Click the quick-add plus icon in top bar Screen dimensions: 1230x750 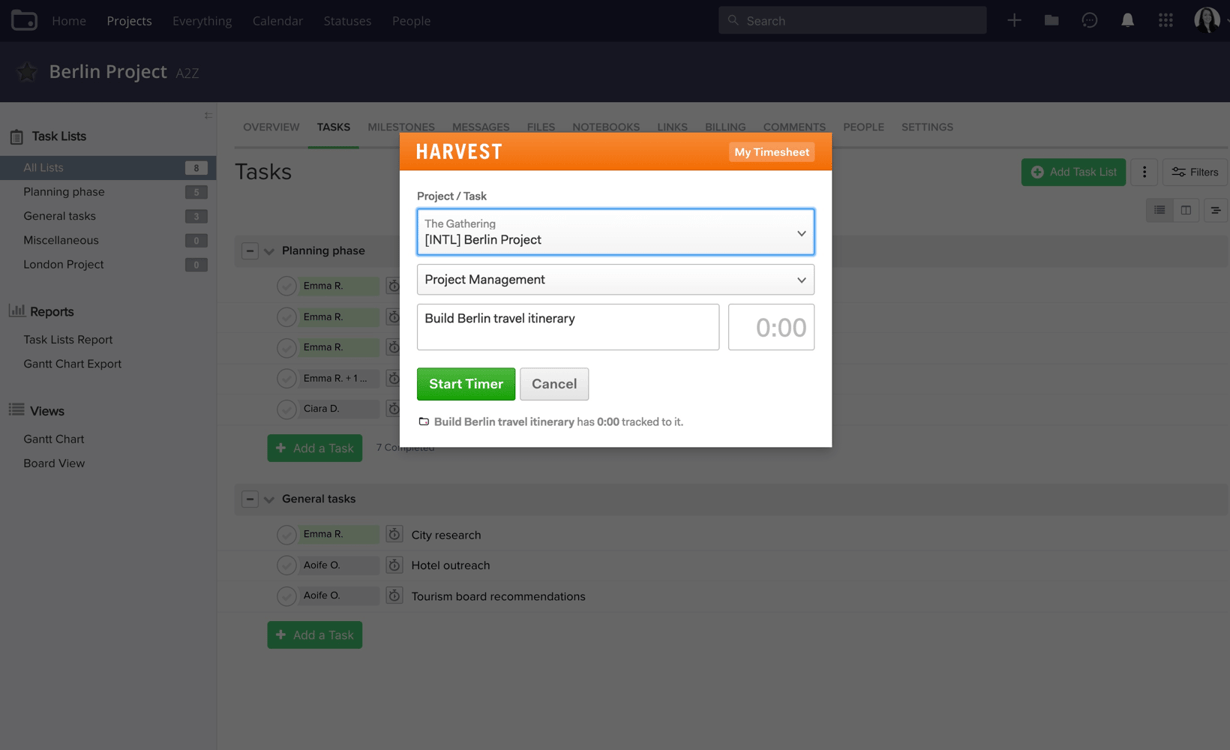[x=1014, y=20]
